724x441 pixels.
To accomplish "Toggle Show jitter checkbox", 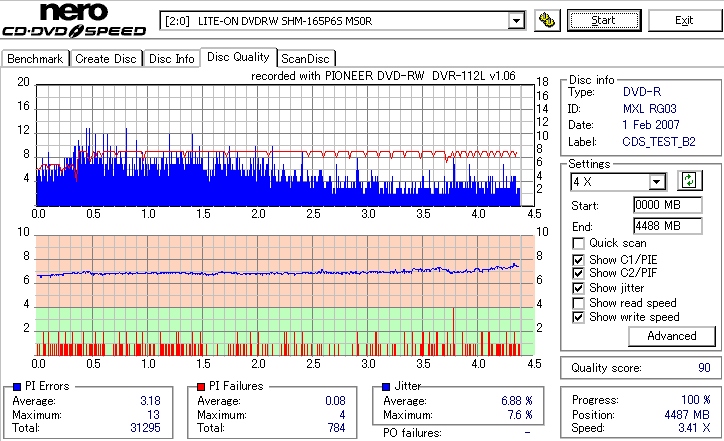I will [578, 288].
